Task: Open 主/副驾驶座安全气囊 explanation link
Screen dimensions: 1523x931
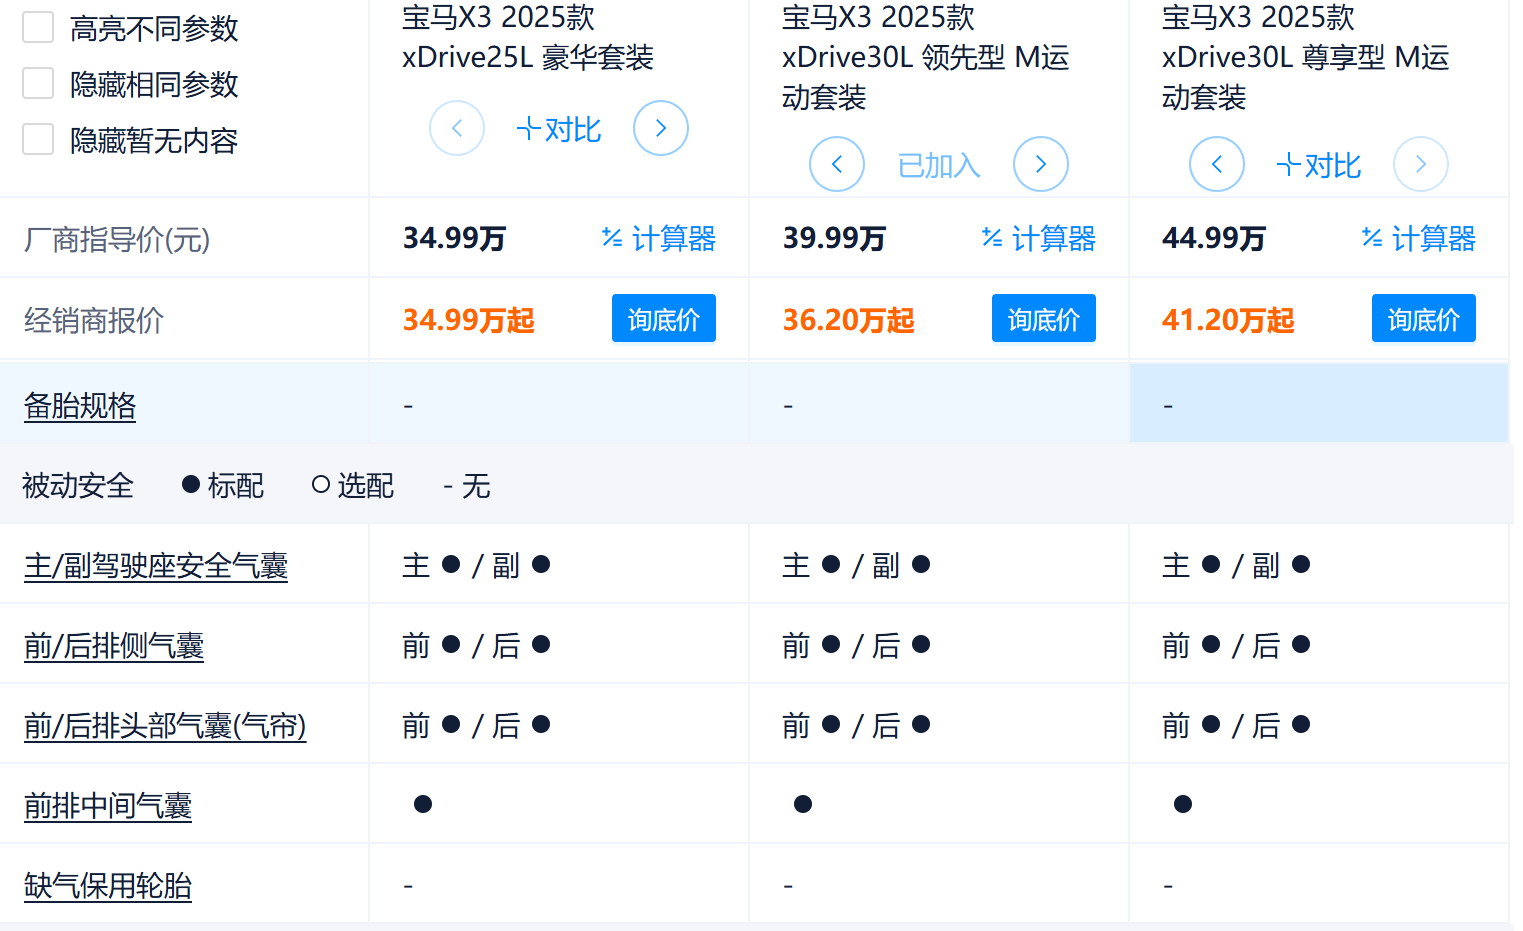Action: coord(156,565)
